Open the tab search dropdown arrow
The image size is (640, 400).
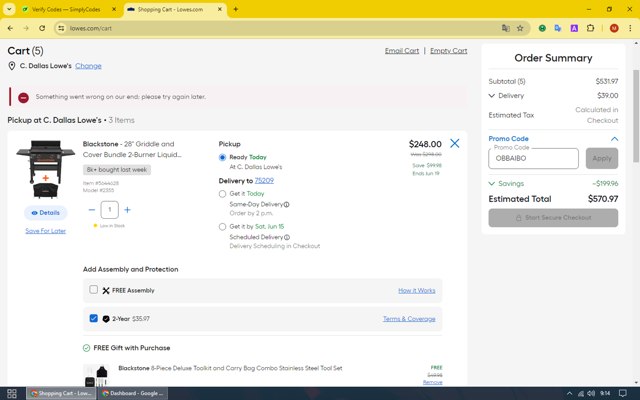tap(9, 9)
